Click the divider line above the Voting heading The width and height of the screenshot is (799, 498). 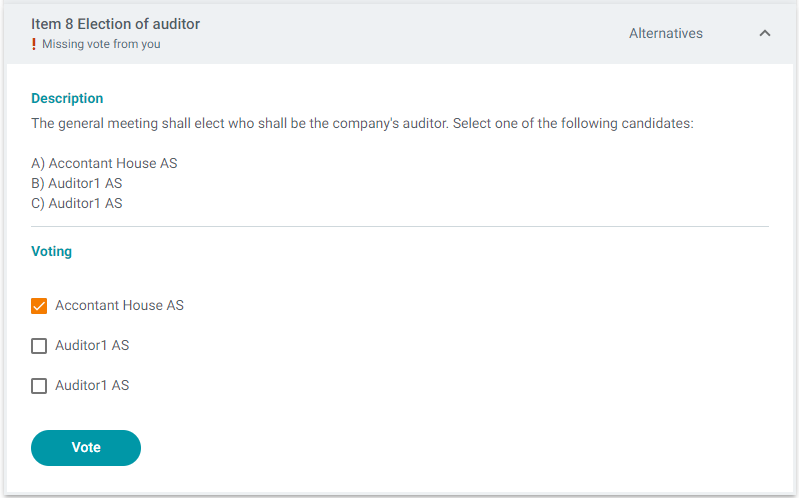[x=400, y=226]
